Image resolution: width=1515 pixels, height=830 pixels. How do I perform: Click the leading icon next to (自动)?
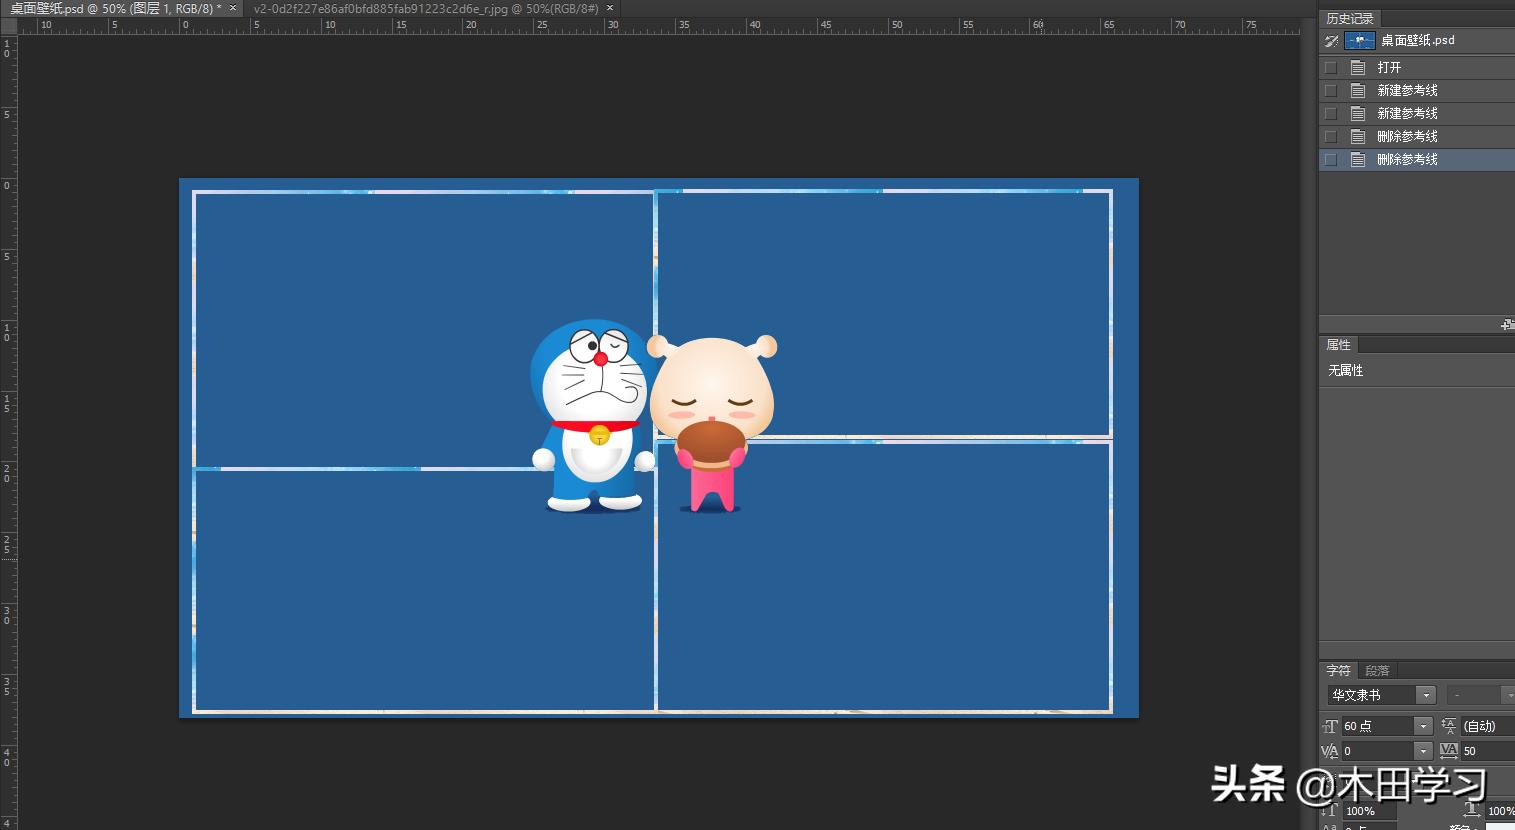pyautogui.click(x=1449, y=726)
